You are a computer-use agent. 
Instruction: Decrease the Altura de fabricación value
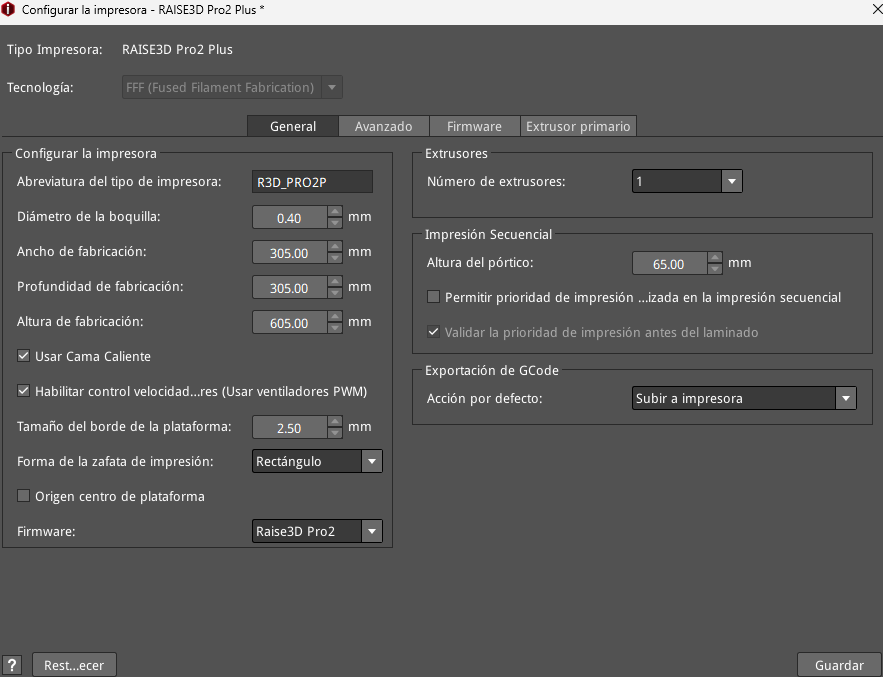pos(335,329)
